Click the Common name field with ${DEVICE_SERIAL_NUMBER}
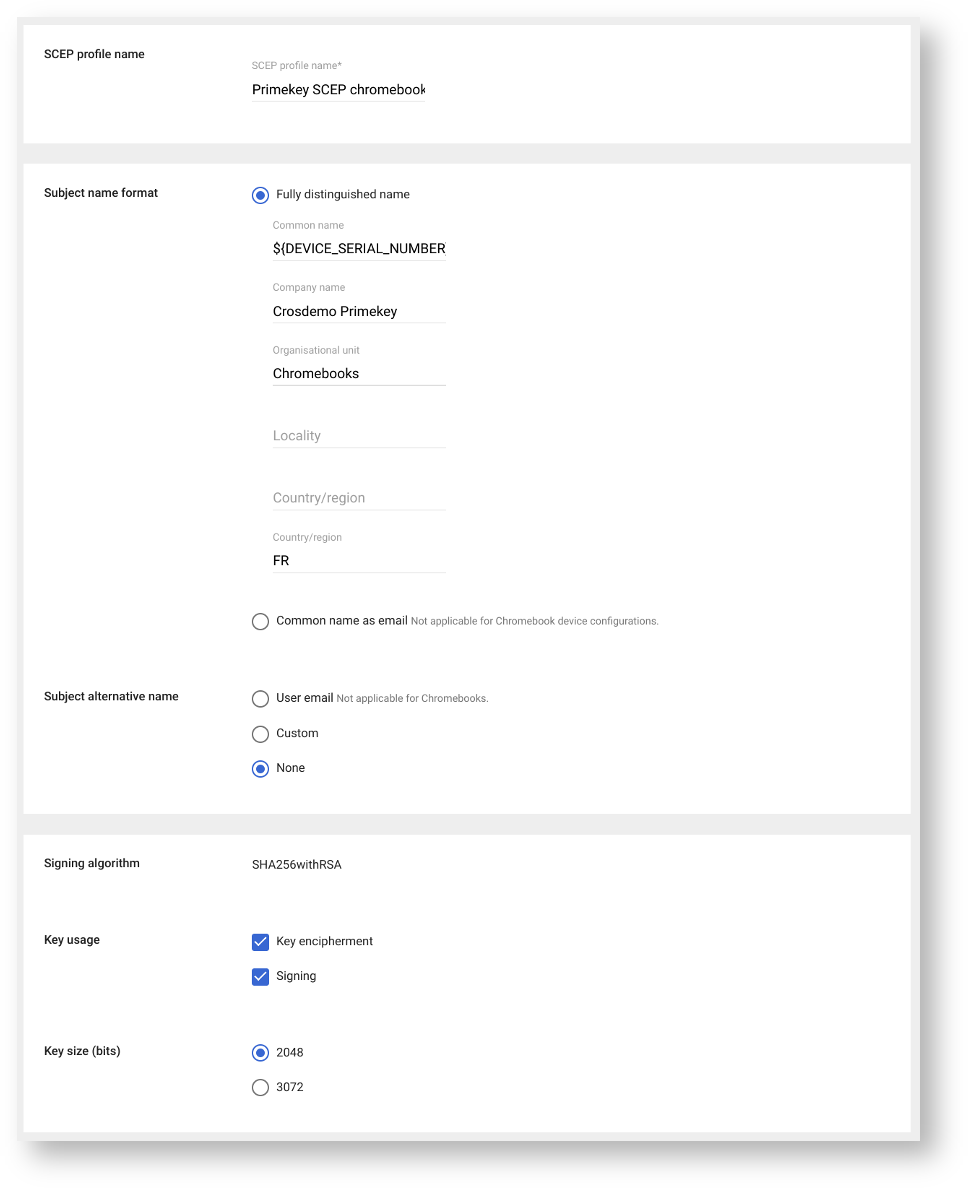Viewport: 969px width, 1189px height. (x=358, y=248)
